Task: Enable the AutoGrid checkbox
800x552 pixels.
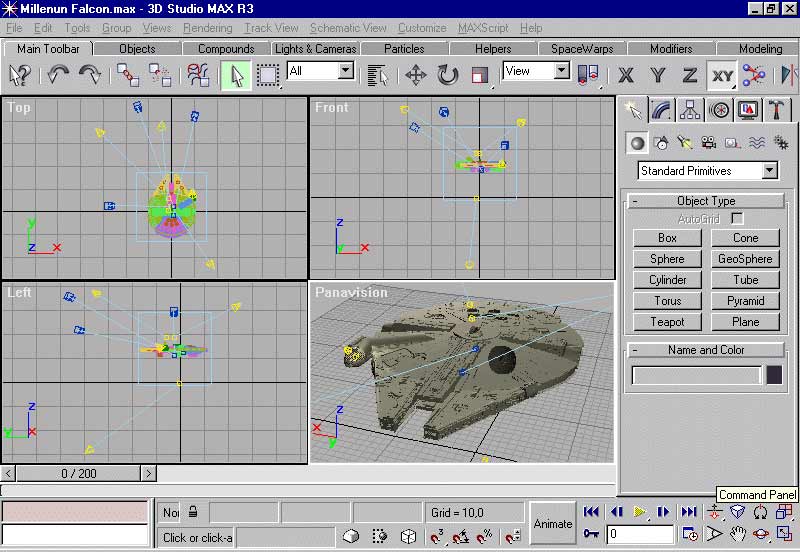Action: tap(737, 217)
